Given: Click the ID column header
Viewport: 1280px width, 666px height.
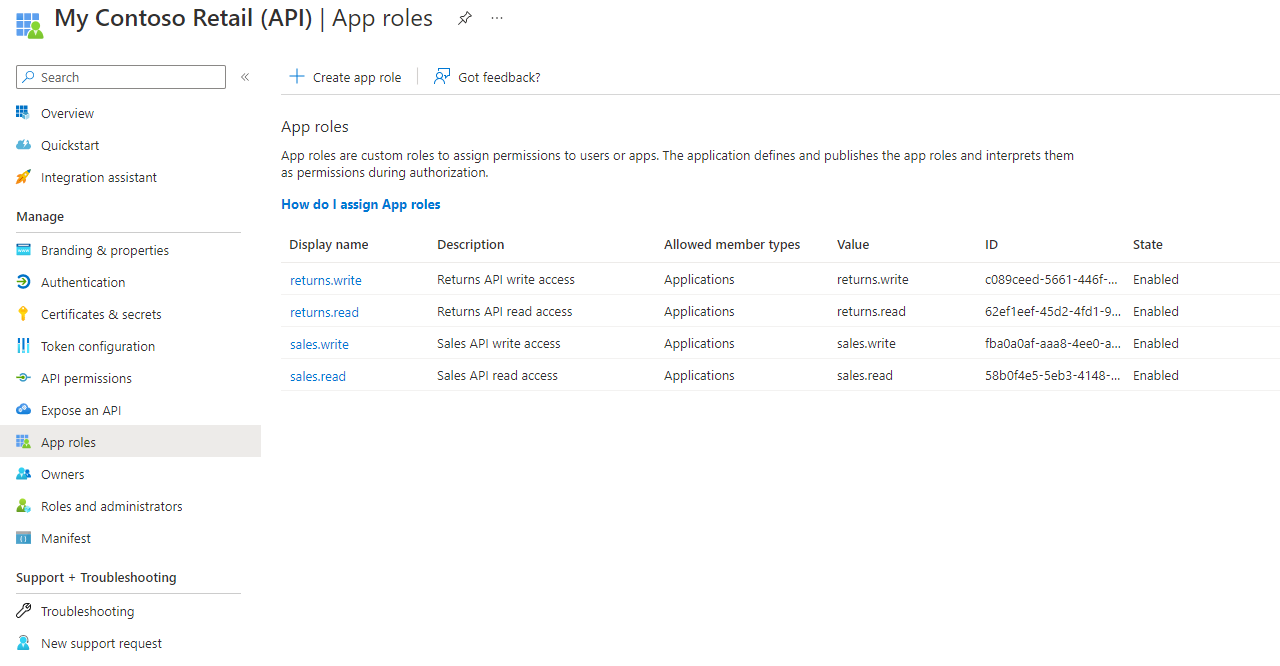Looking at the screenshot, I should pos(991,244).
